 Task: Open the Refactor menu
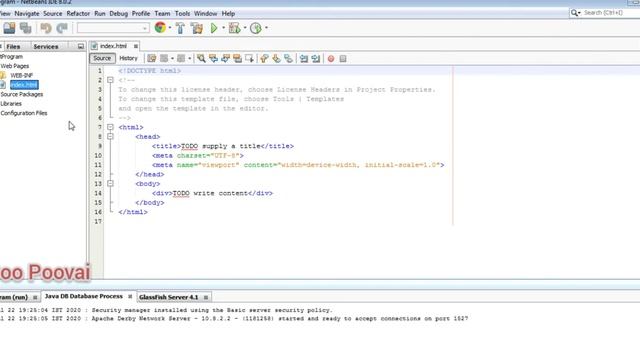[x=78, y=13]
